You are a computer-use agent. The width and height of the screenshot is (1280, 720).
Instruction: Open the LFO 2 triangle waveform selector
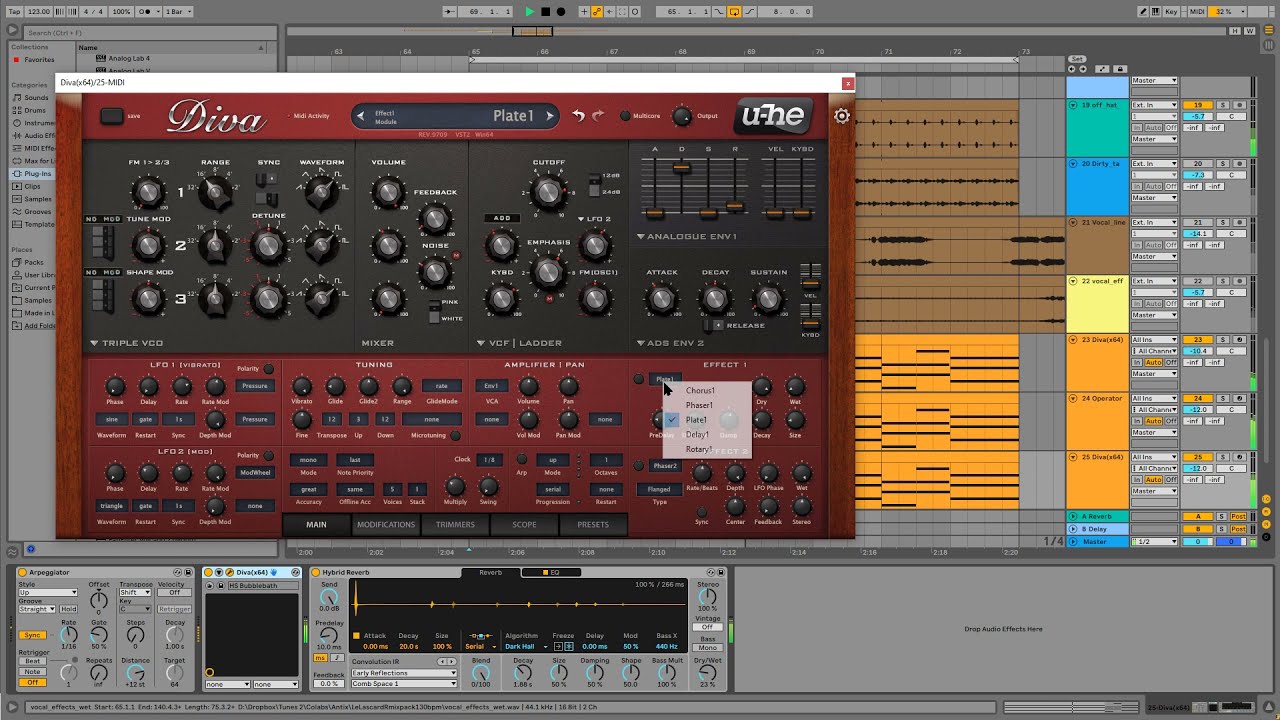click(x=112, y=506)
